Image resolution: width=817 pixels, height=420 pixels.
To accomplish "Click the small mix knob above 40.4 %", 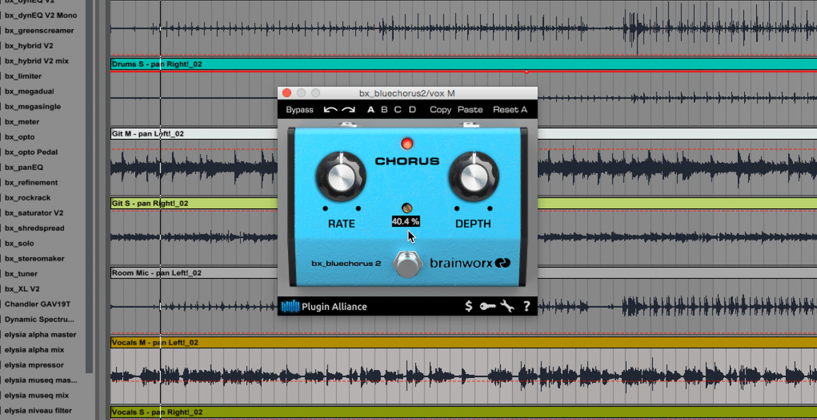I will click(407, 208).
